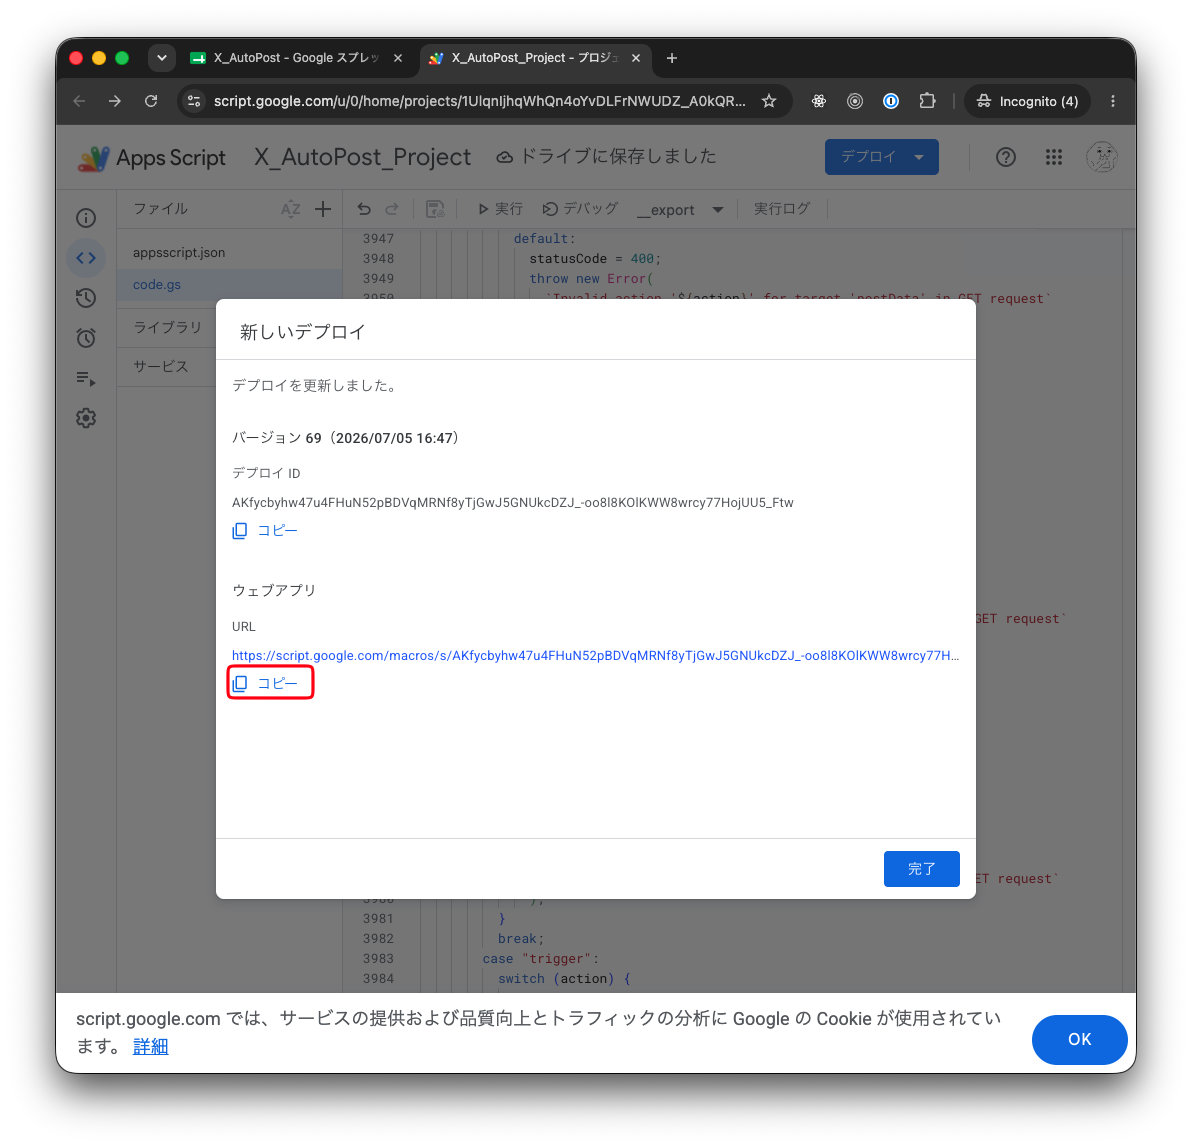The image size is (1192, 1147).
Task: Copy the deploy ID
Action: click(x=265, y=530)
